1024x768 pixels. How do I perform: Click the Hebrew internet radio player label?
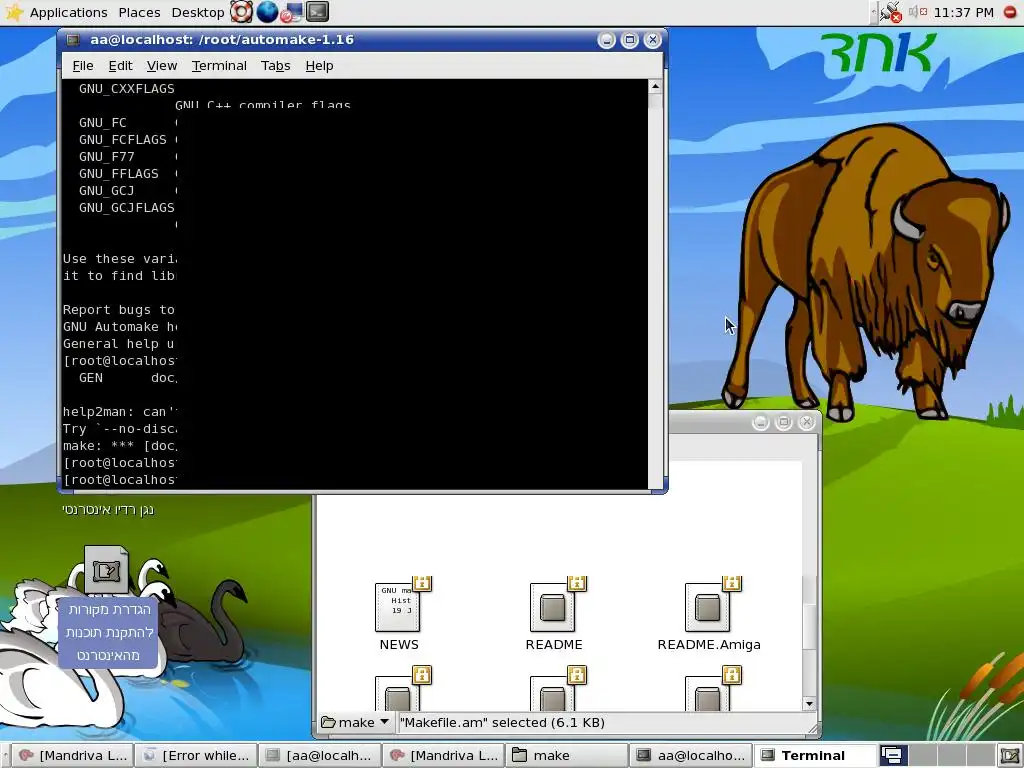(x=108, y=509)
